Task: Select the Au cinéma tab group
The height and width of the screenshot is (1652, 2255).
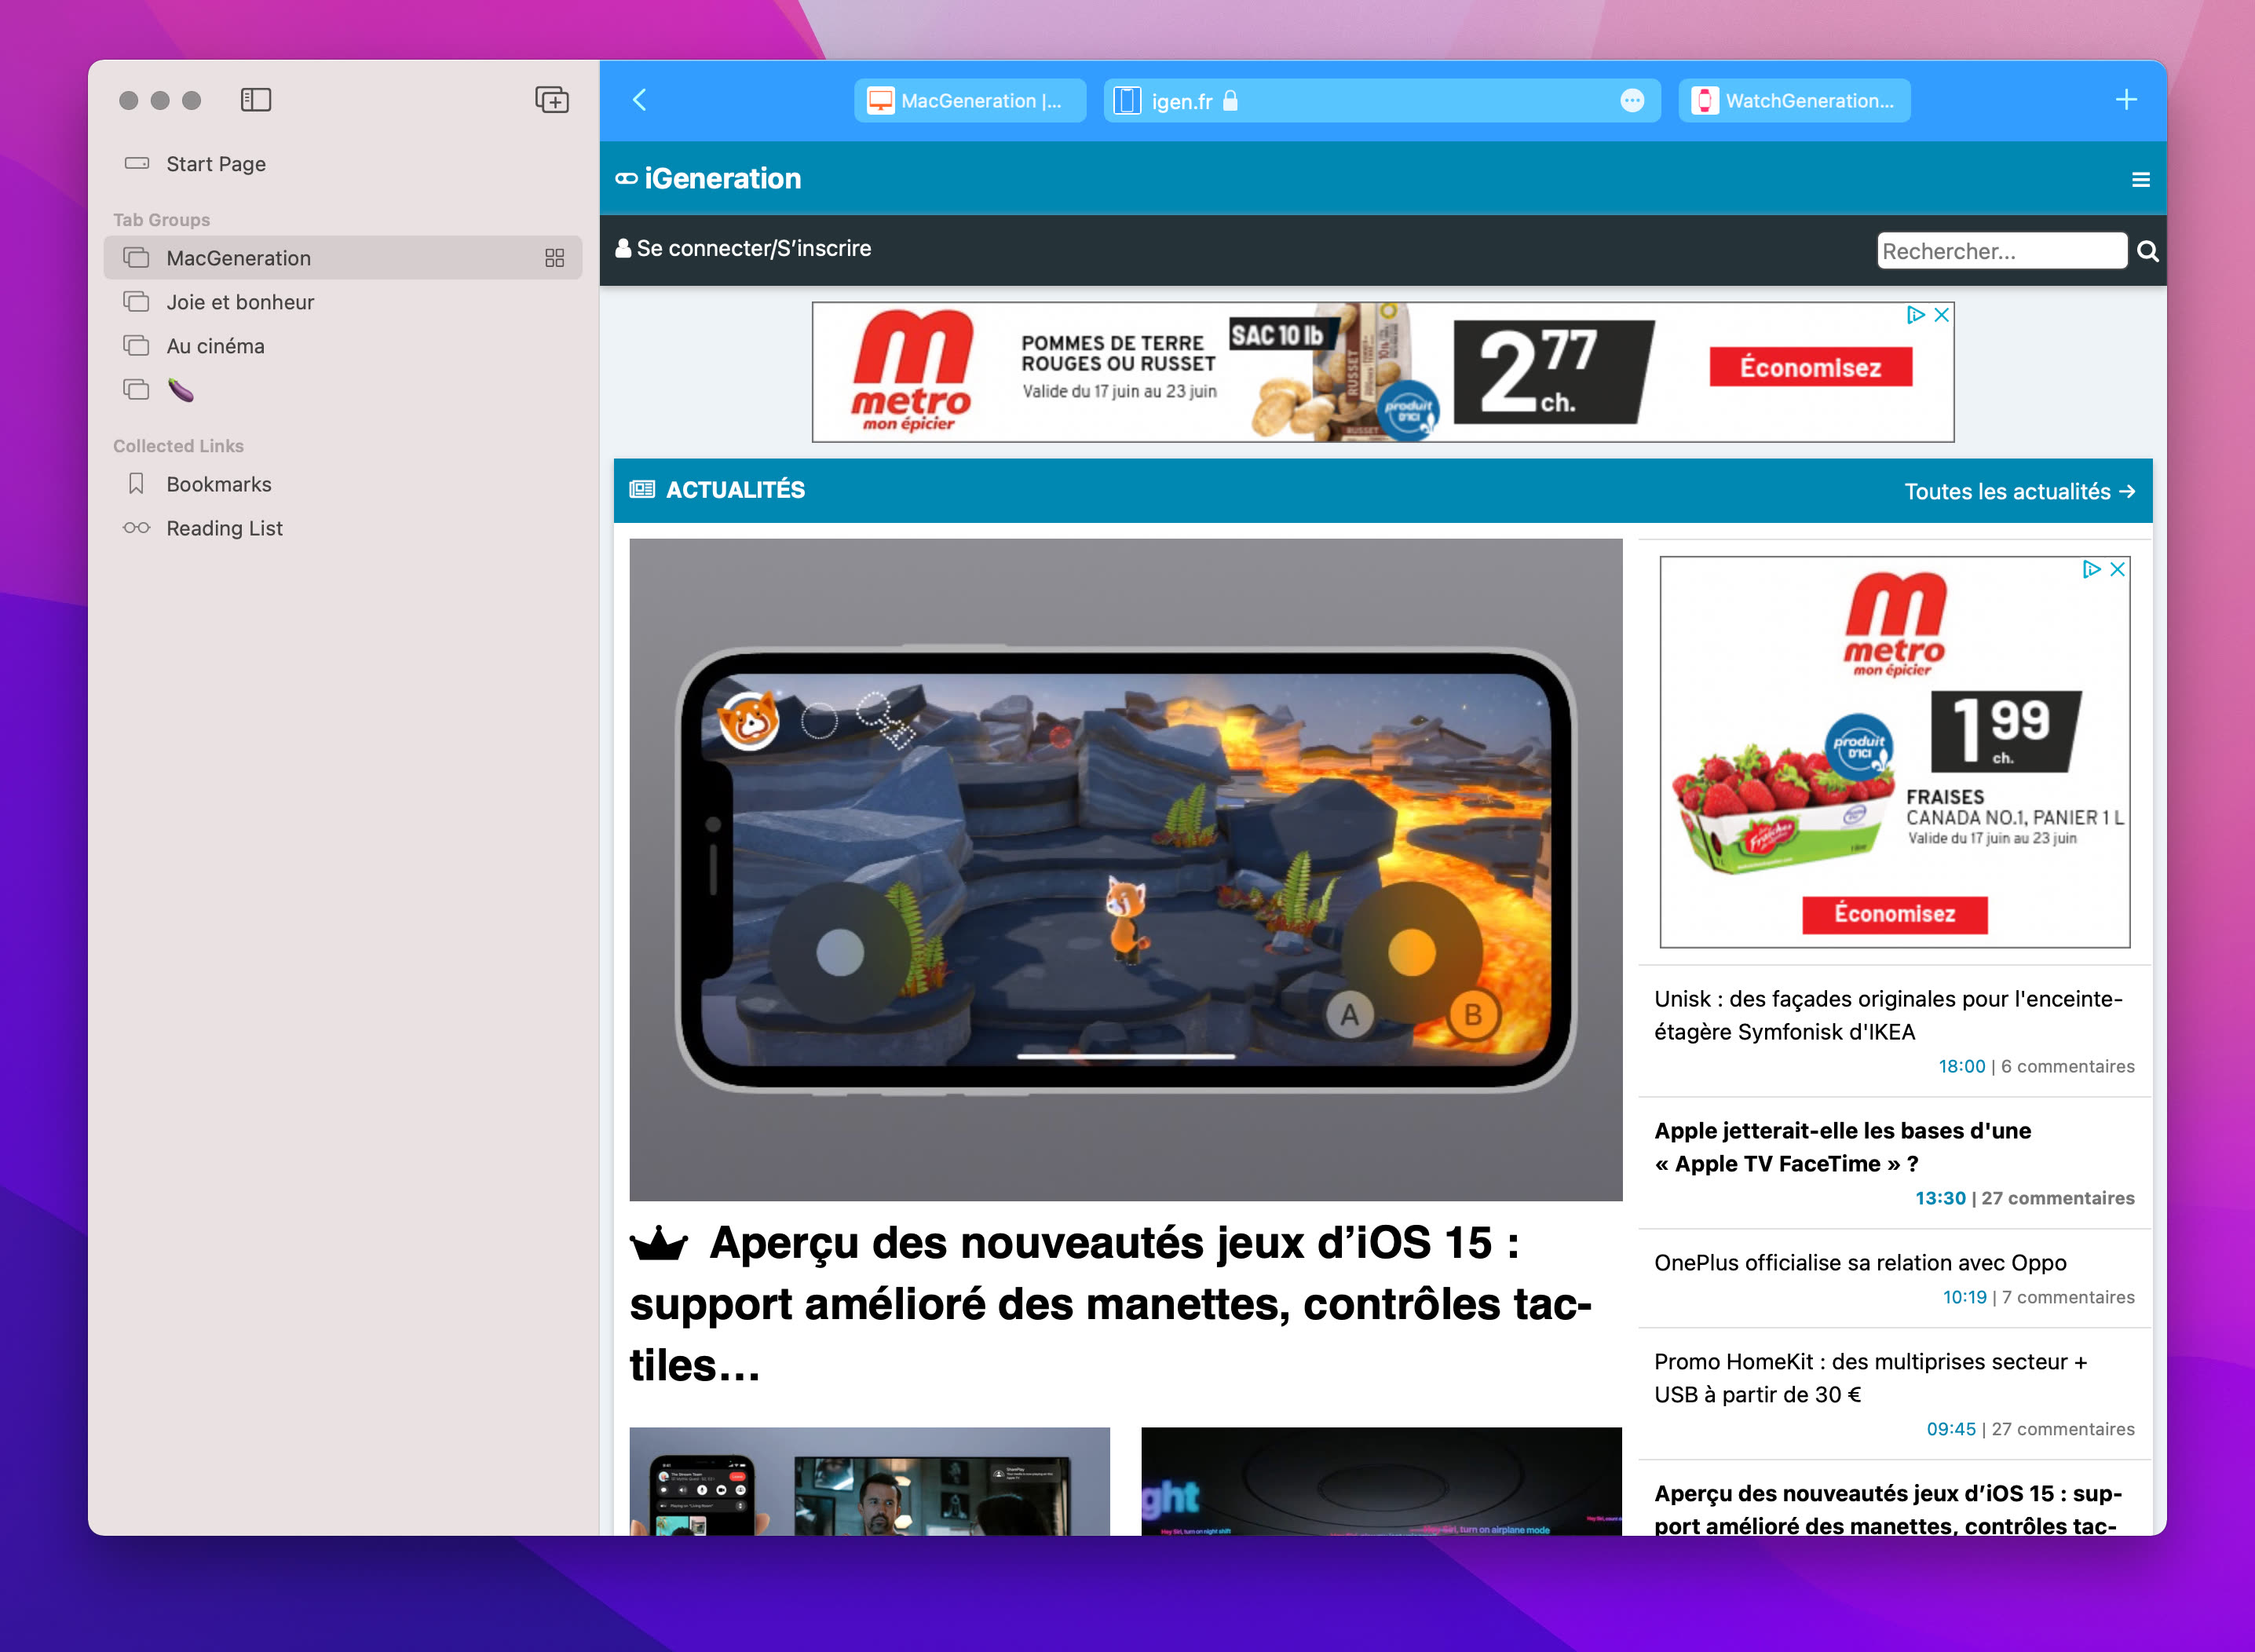Action: click(215, 345)
